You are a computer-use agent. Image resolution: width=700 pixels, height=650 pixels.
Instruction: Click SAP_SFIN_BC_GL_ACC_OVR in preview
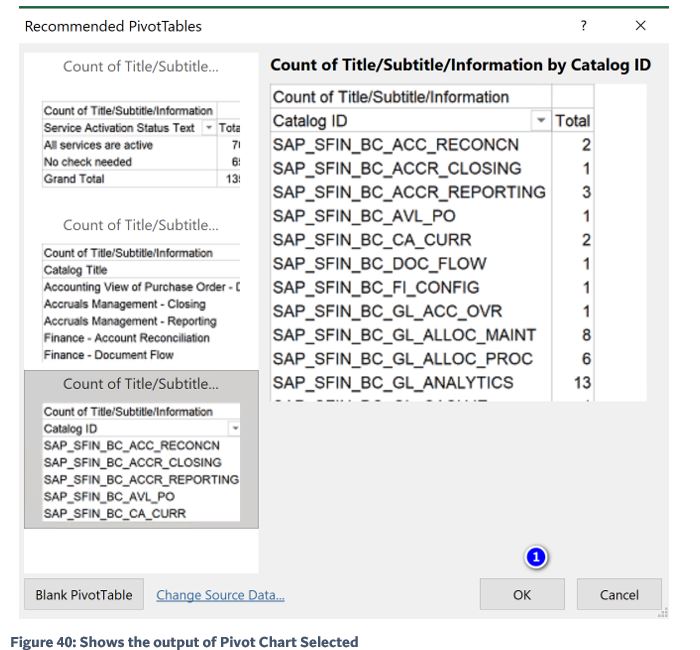[x=388, y=311]
